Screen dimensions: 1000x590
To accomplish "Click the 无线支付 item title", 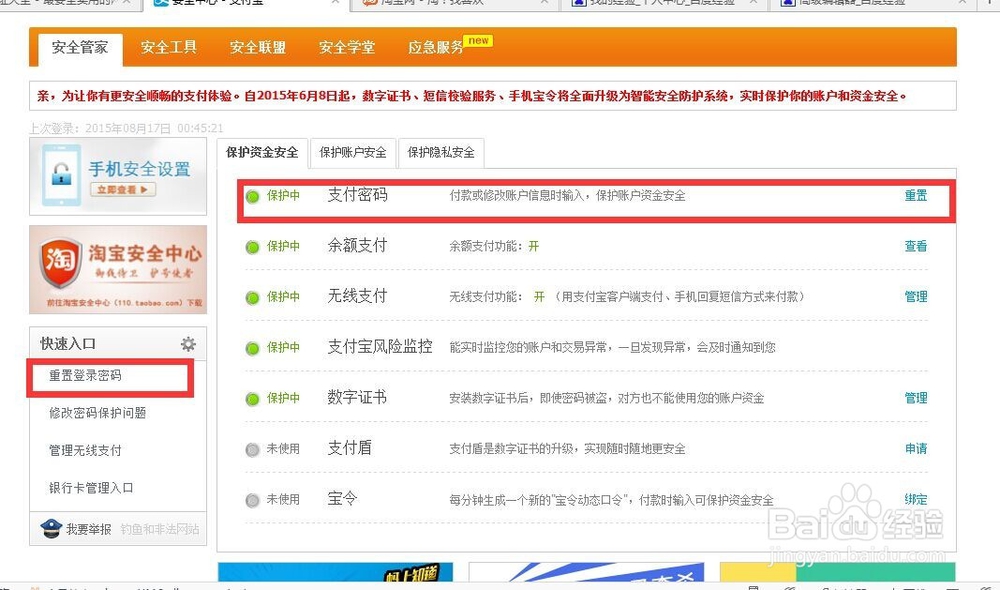I will coord(357,296).
